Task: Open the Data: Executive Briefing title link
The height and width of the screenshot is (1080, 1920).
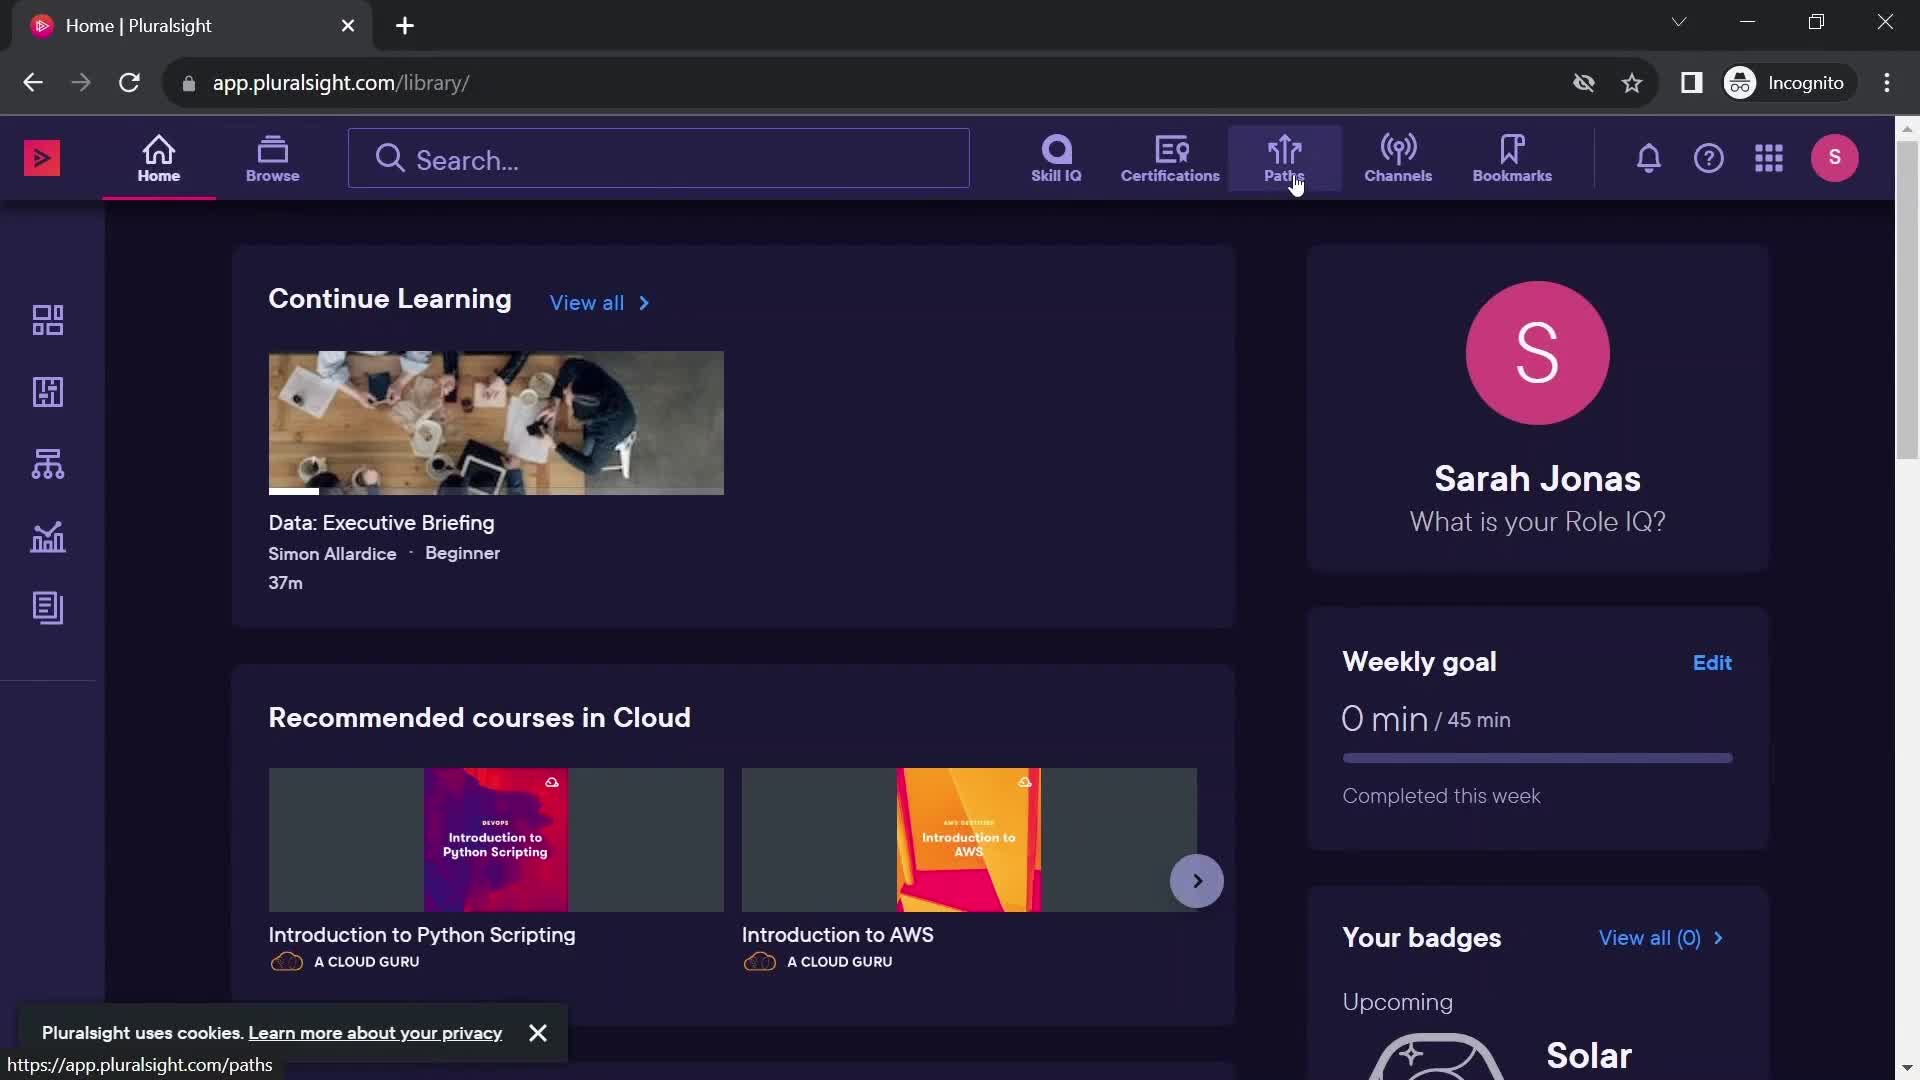Action: click(x=381, y=523)
